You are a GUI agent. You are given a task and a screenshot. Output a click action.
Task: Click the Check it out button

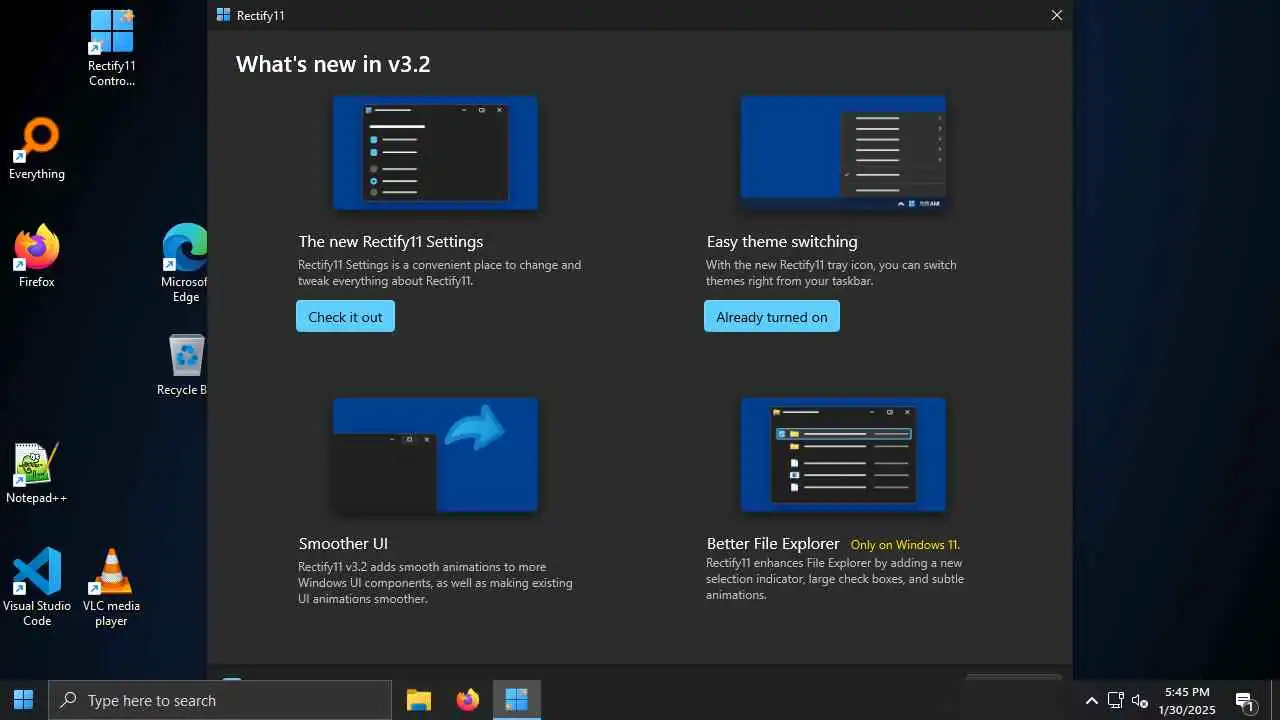click(345, 317)
